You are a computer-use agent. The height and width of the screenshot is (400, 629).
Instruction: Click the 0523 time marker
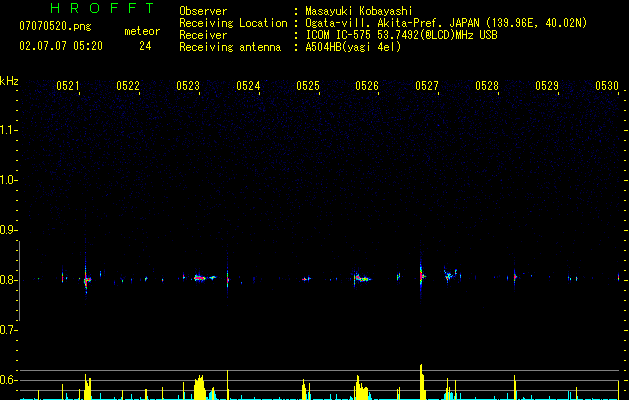point(188,86)
